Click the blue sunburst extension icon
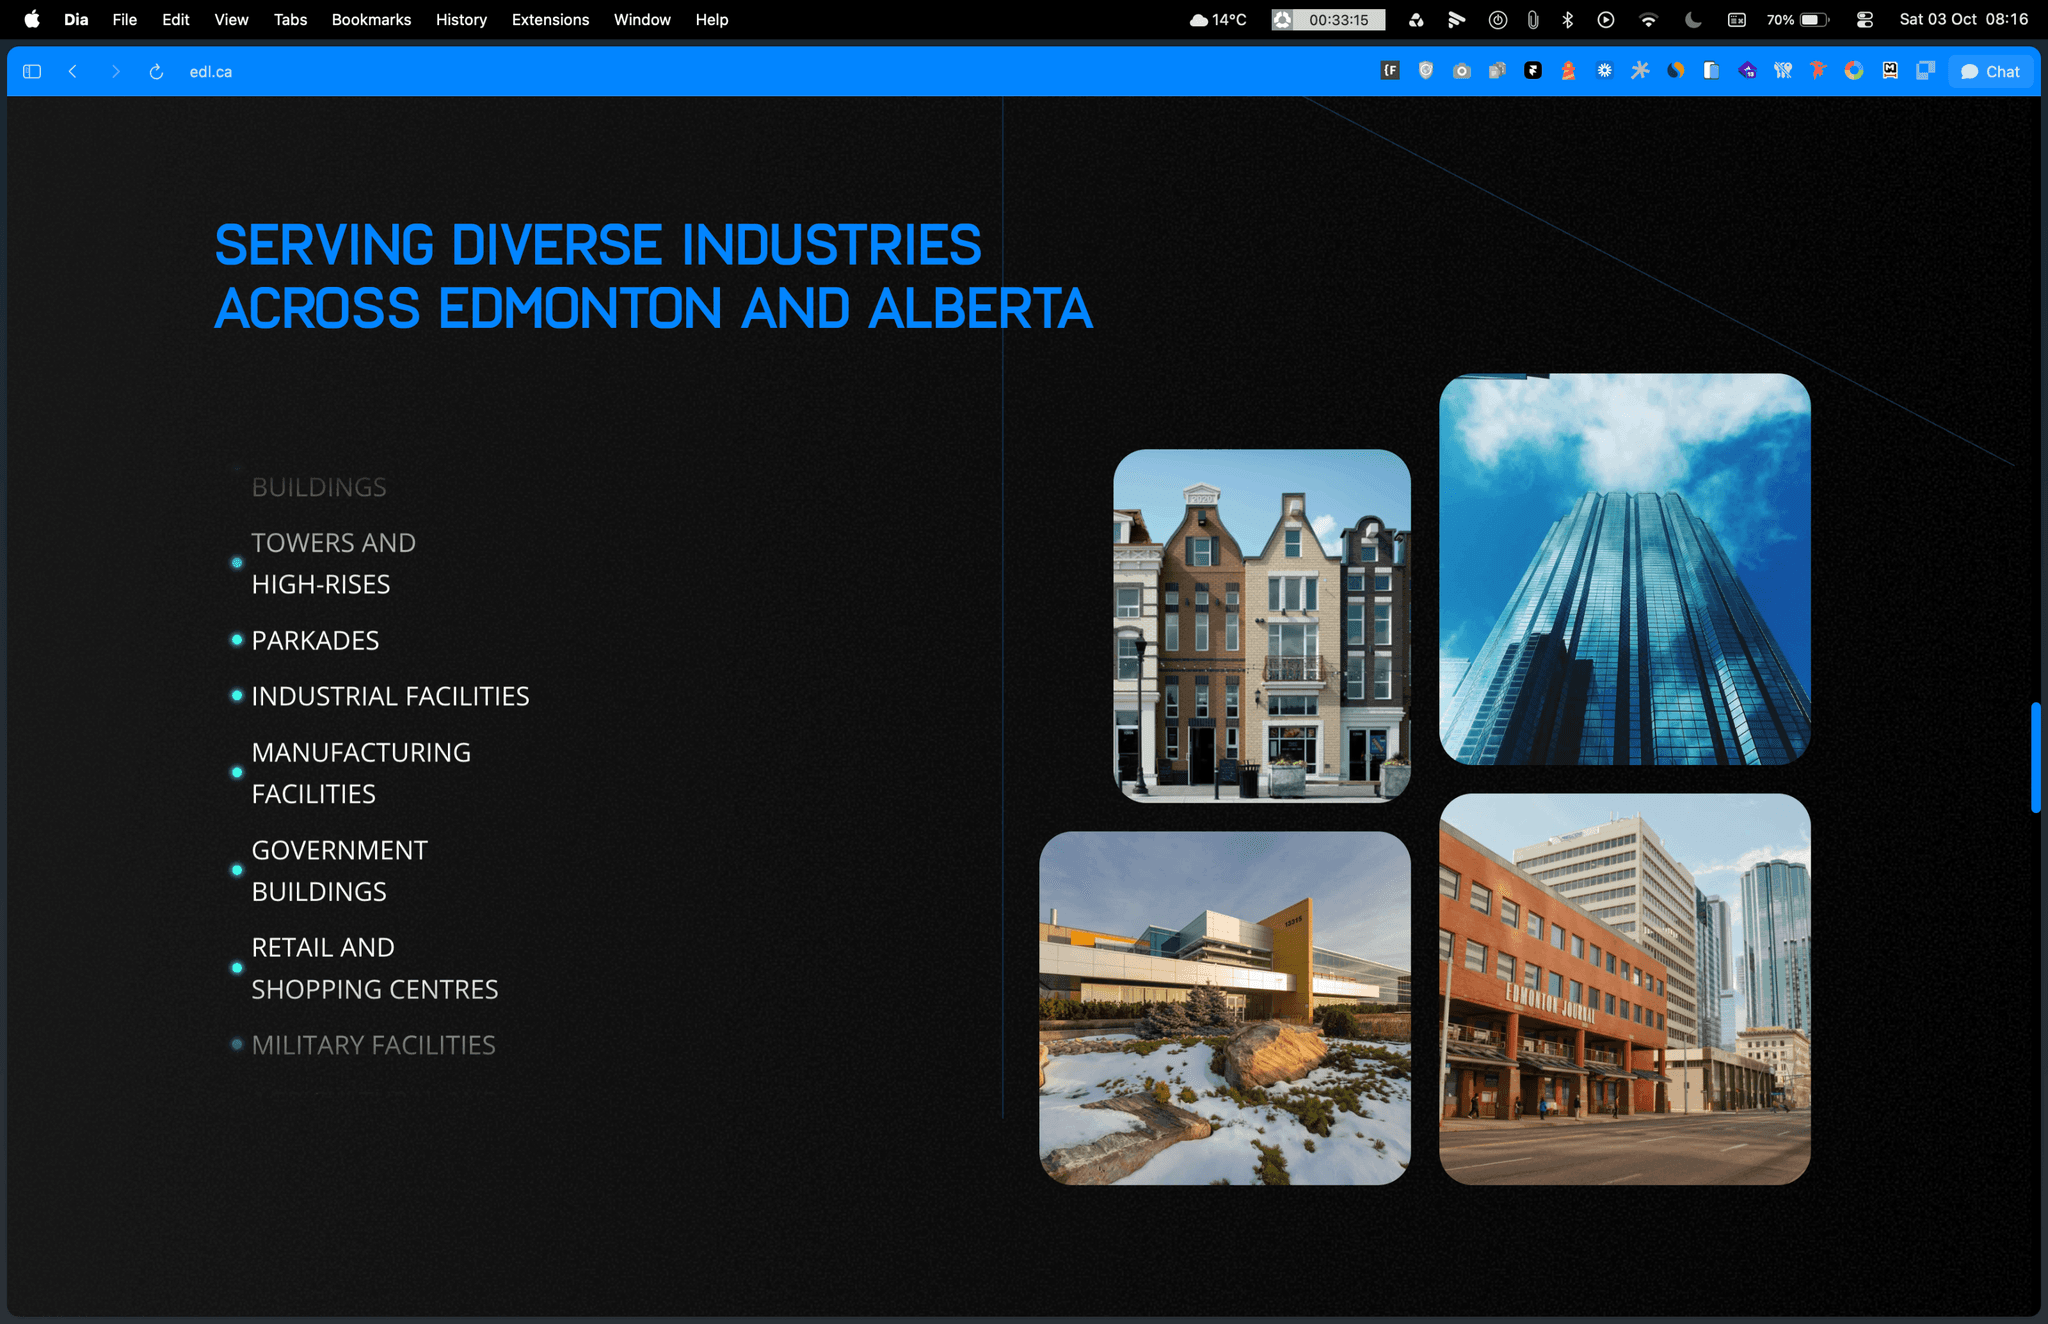The image size is (2048, 1324). coord(1604,71)
